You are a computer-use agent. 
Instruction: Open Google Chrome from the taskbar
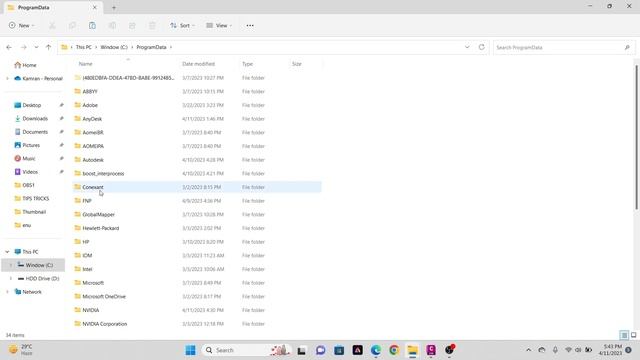pyautogui.click(x=394, y=350)
